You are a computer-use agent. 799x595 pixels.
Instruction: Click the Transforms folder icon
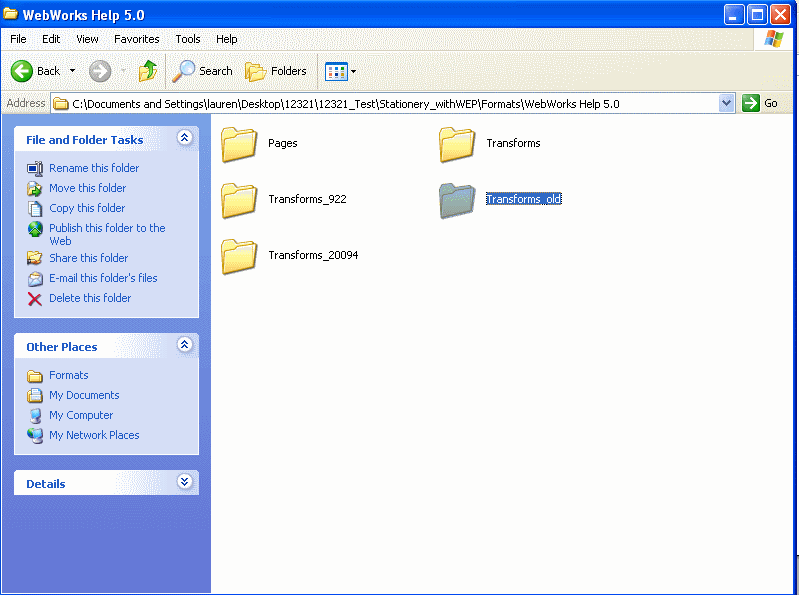457,144
